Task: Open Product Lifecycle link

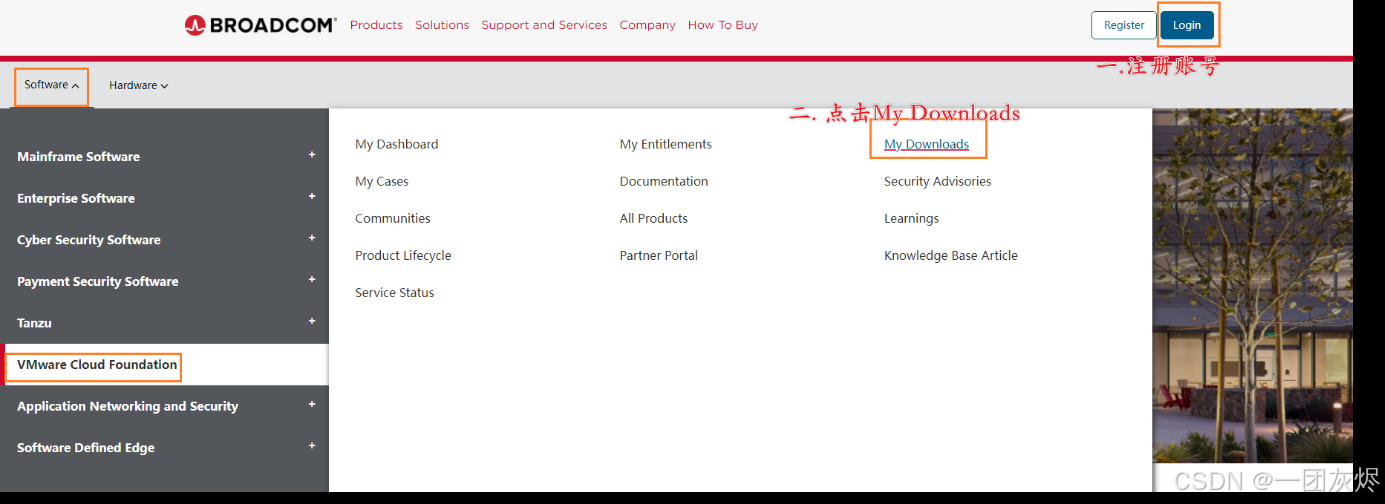Action: (x=403, y=255)
